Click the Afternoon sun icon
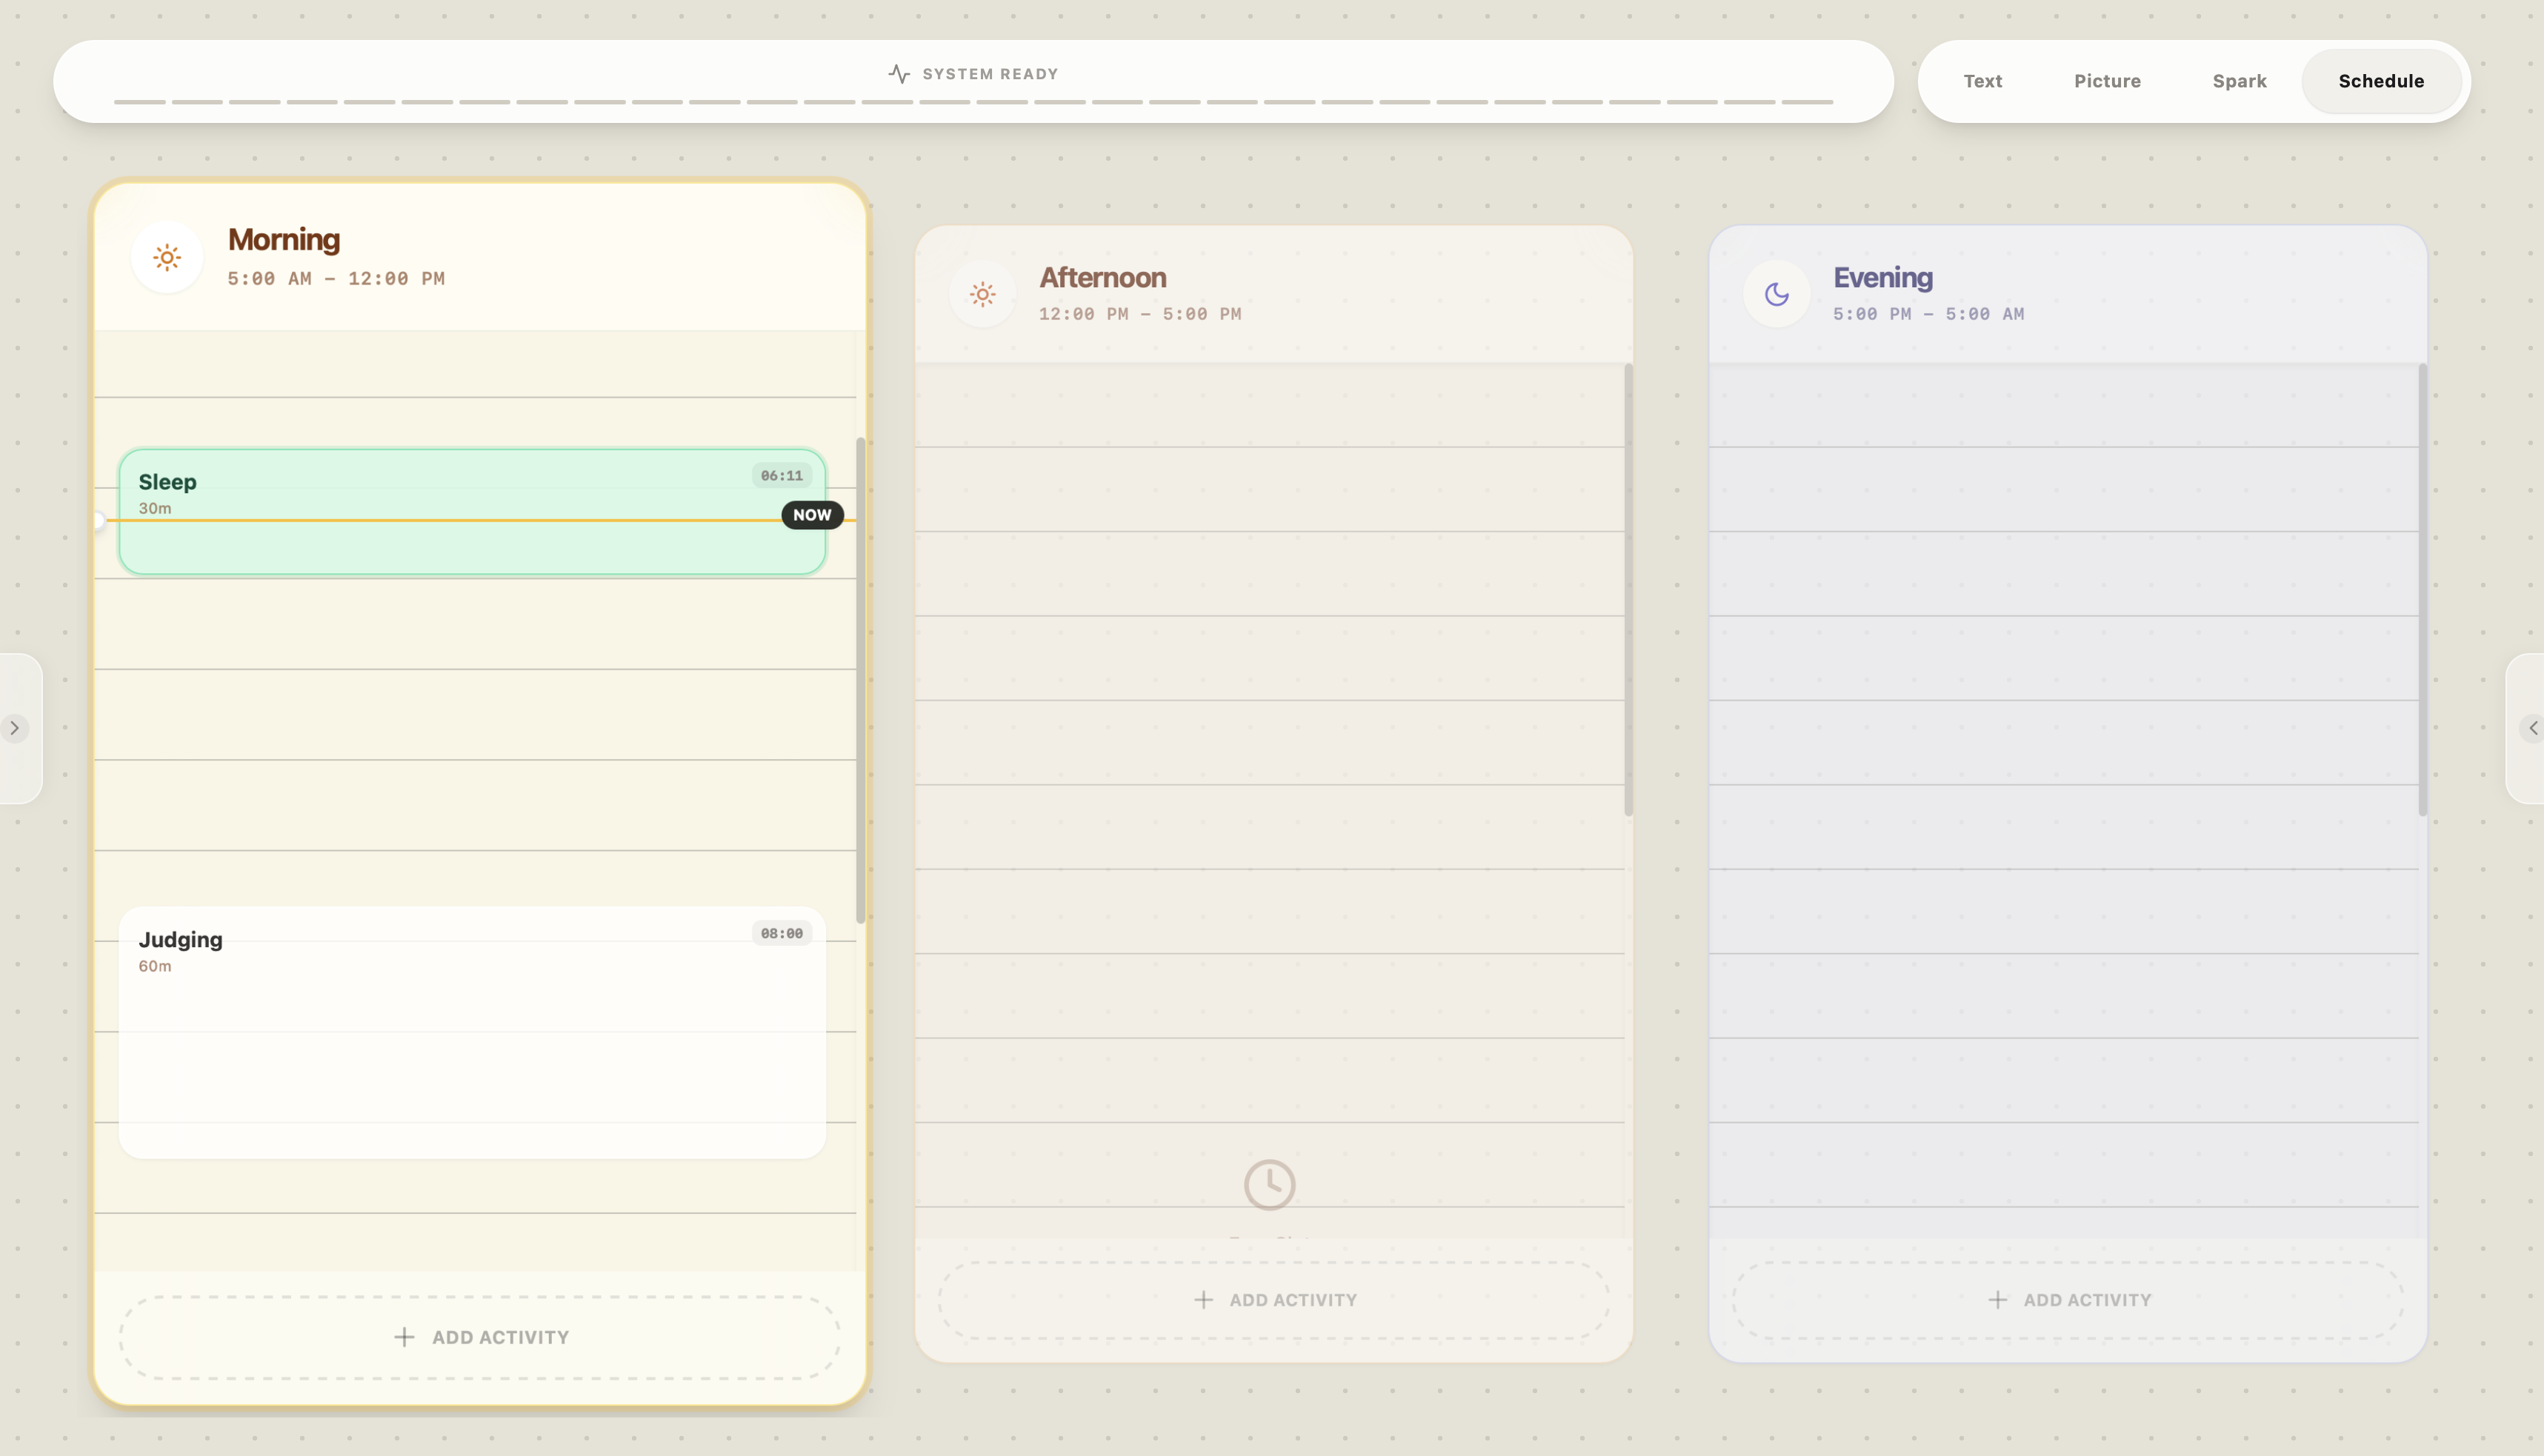This screenshot has width=2544, height=1456. [x=982, y=294]
